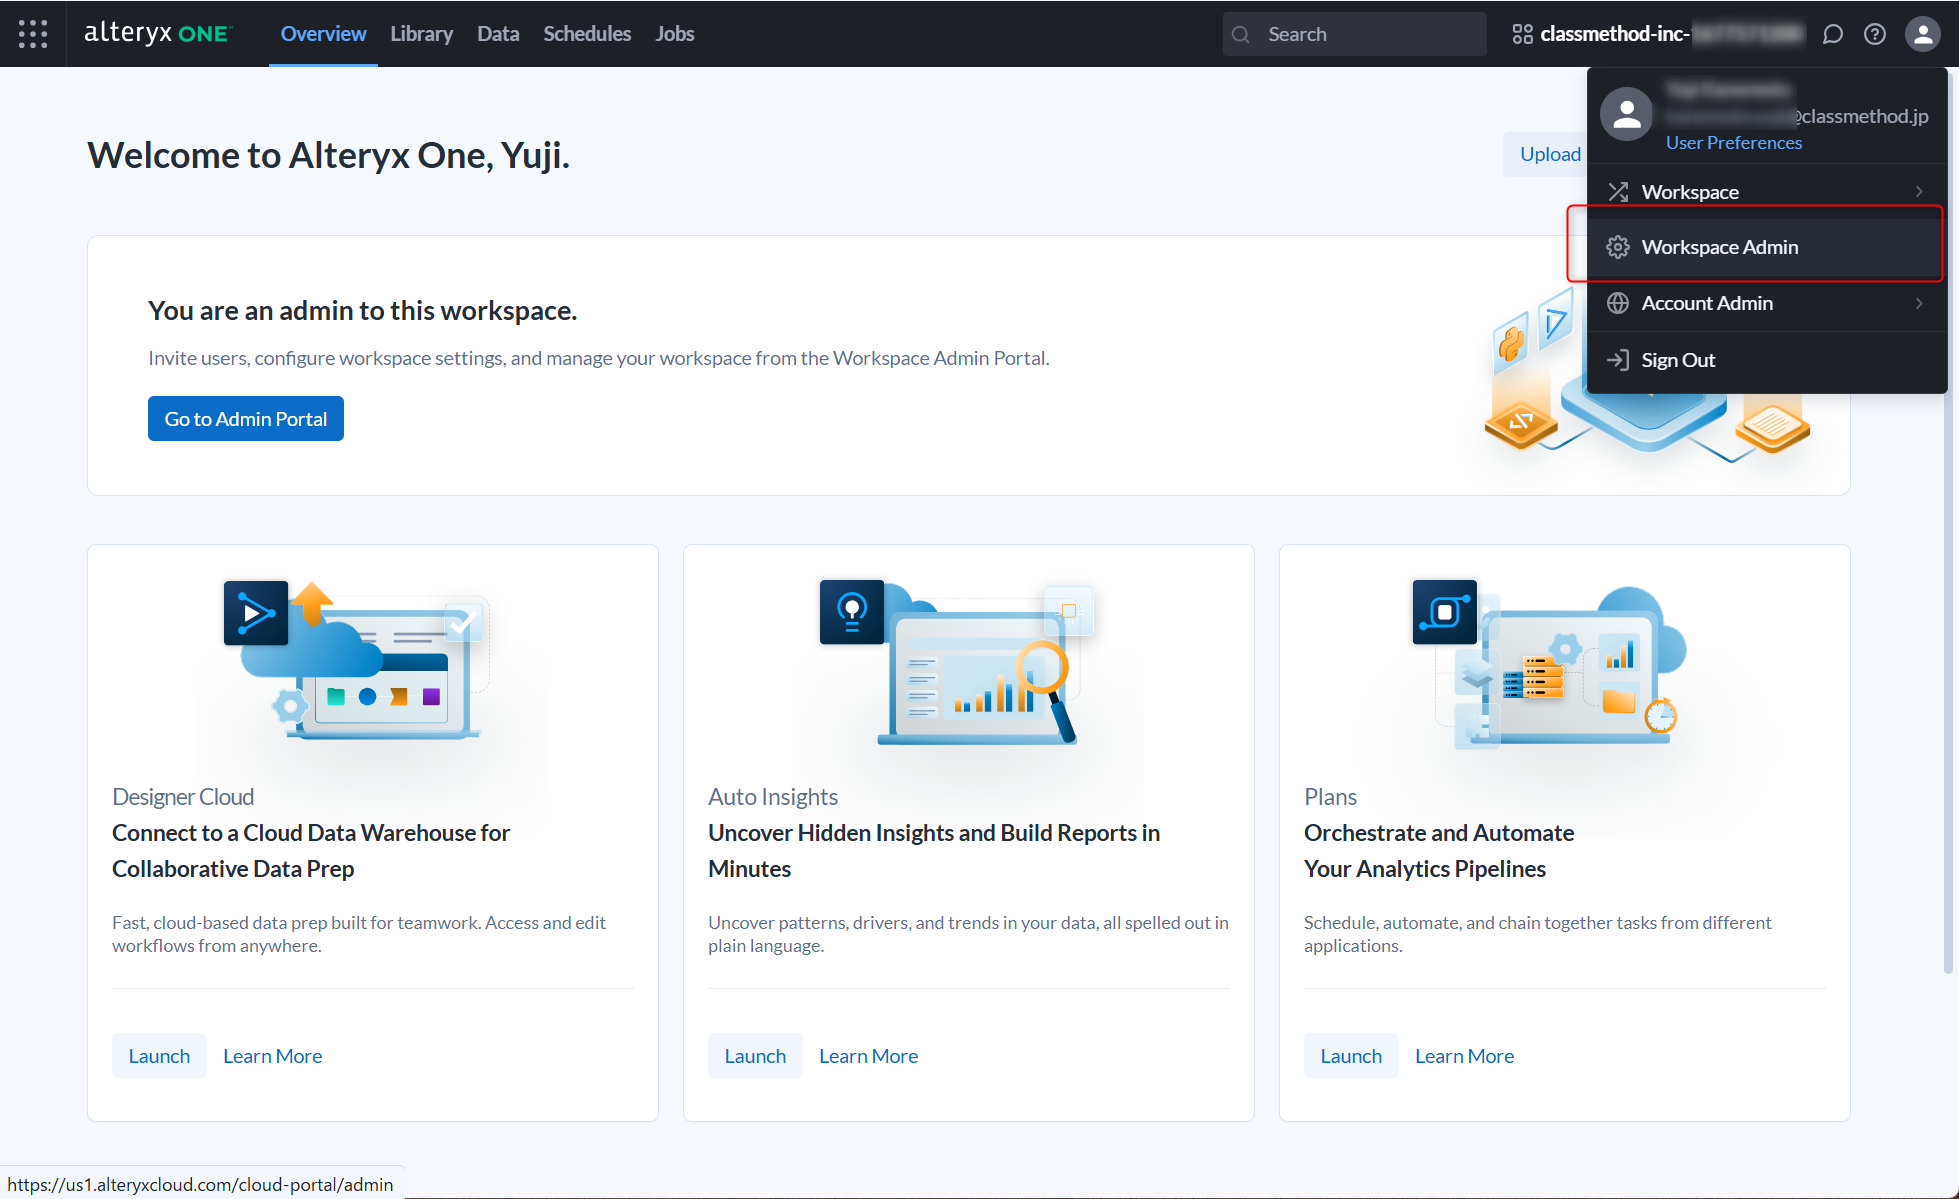
Task: Open the app launcher grid icon
Action: 33,34
